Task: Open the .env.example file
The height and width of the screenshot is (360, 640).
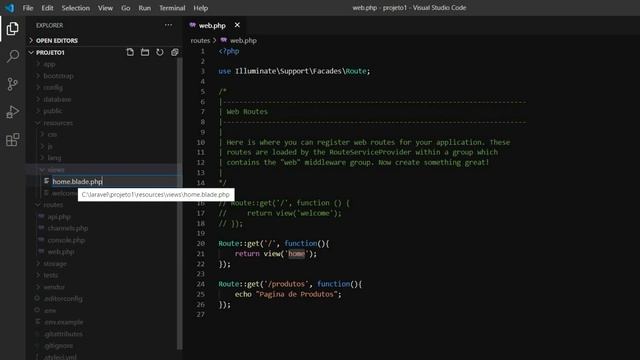Action: pyautogui.click(x=64, y=322)
